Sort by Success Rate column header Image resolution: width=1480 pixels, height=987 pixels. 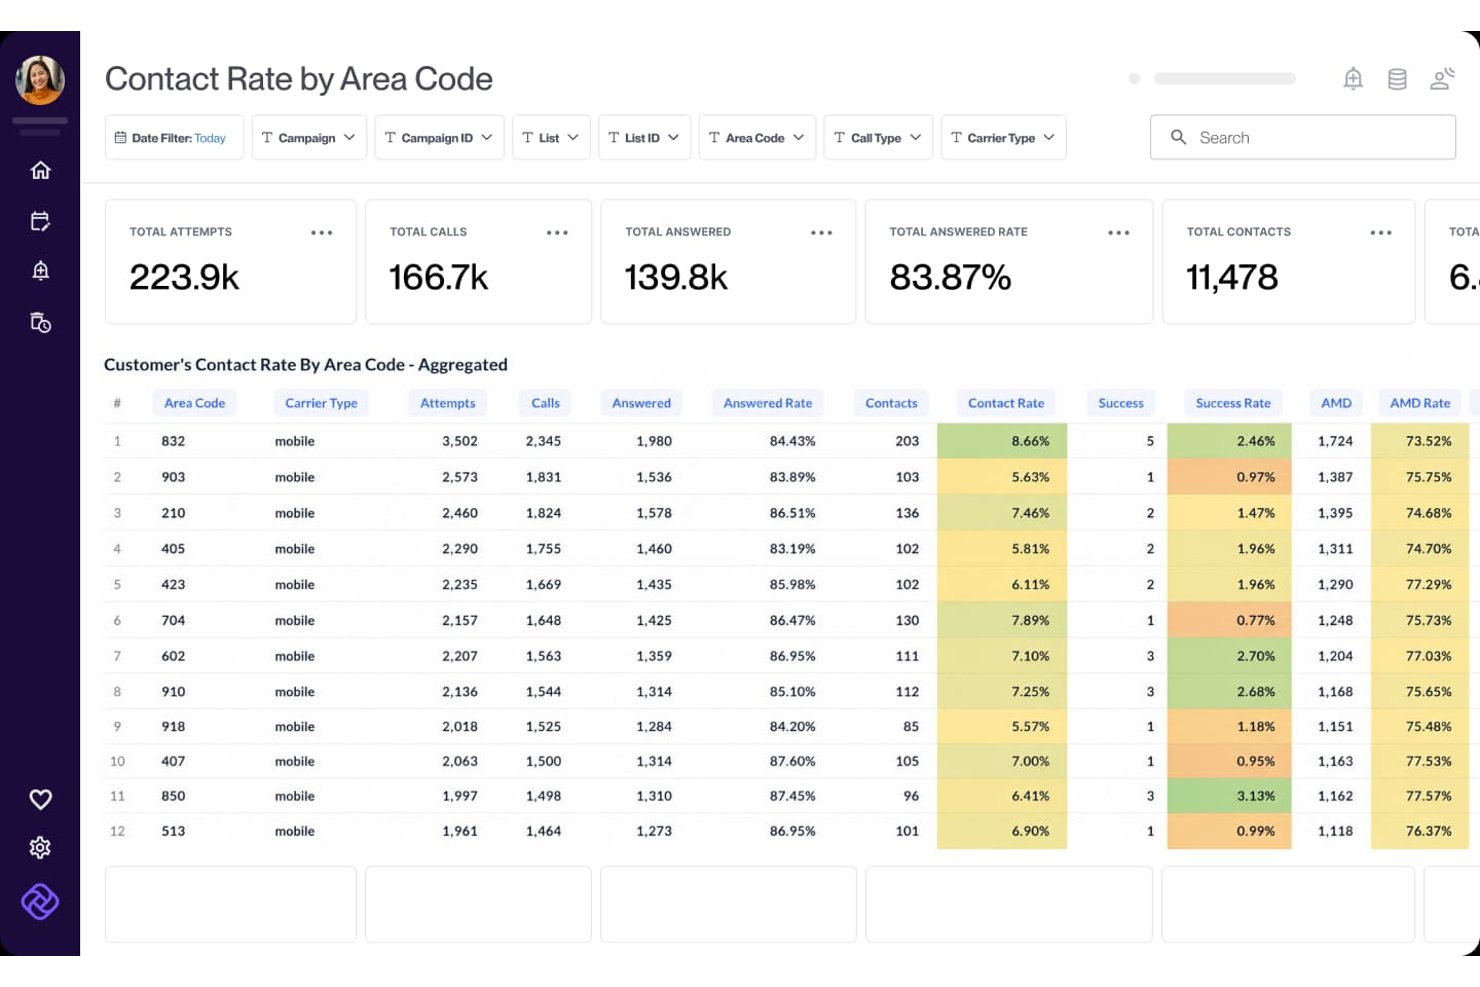(1233, 403)
